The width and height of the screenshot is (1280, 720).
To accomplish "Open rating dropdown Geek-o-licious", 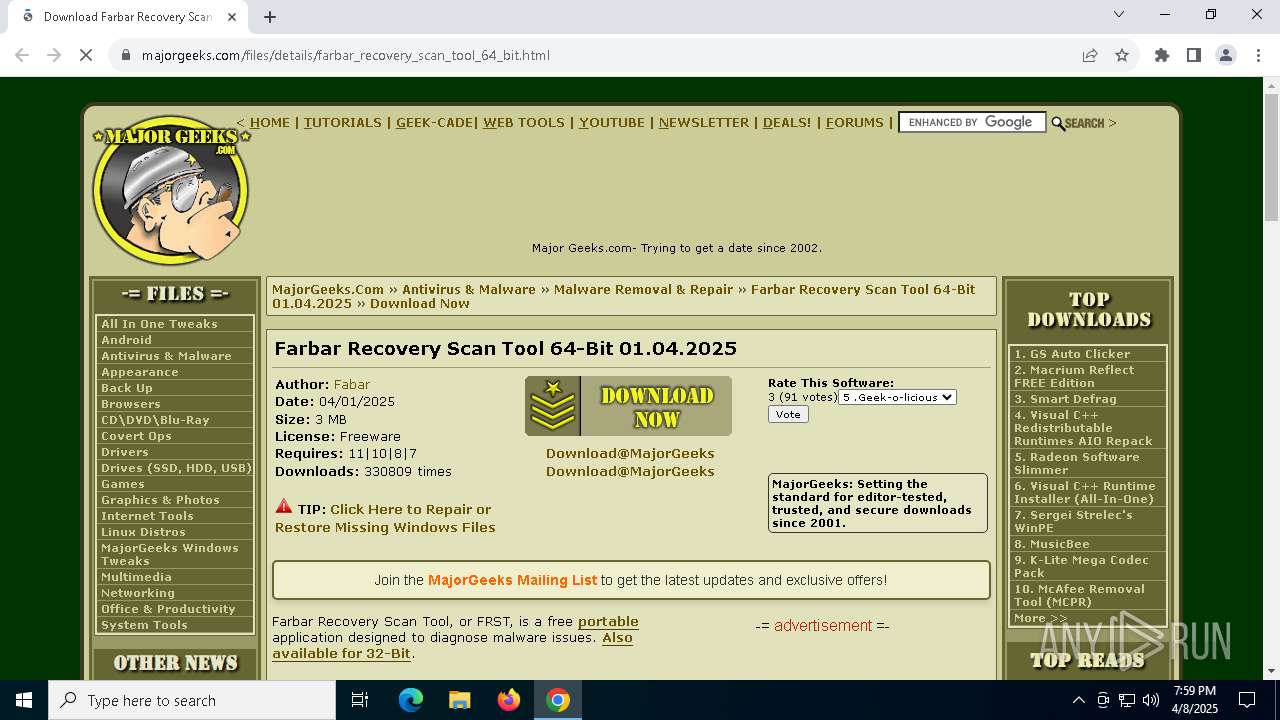I will [898, 397].
